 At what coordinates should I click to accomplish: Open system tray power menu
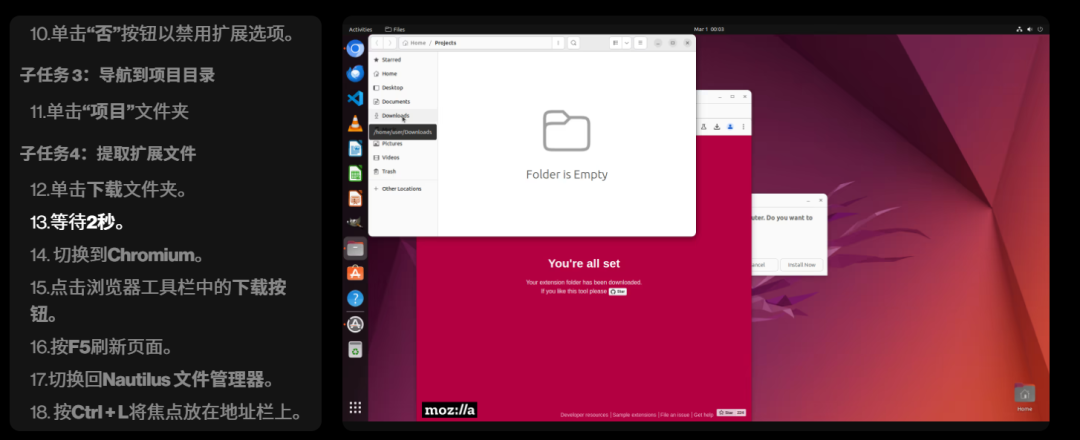click(x=1040, y=30)
